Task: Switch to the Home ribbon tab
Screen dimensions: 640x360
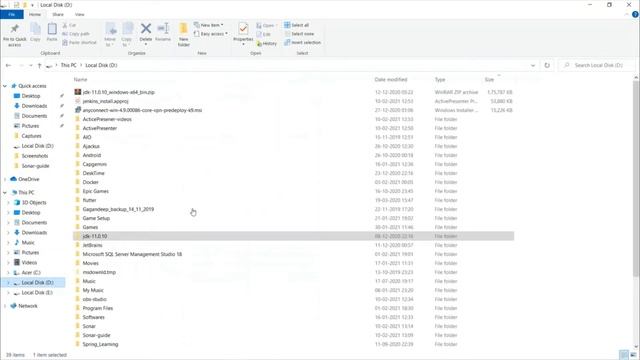Action: coord(35,14)
